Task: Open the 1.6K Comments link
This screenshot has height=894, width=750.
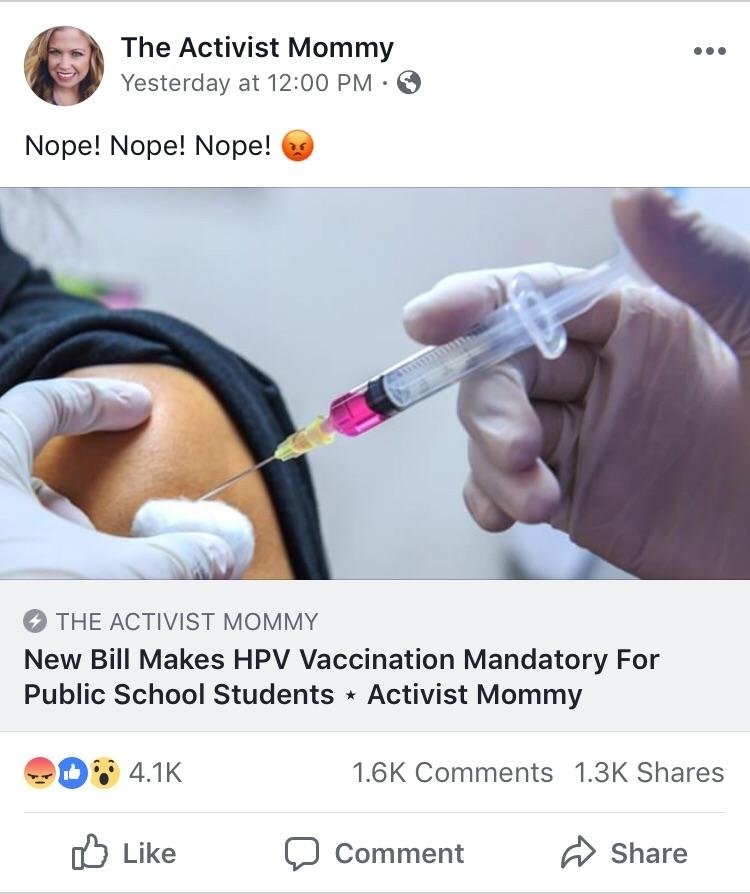Action: point(452,773)
